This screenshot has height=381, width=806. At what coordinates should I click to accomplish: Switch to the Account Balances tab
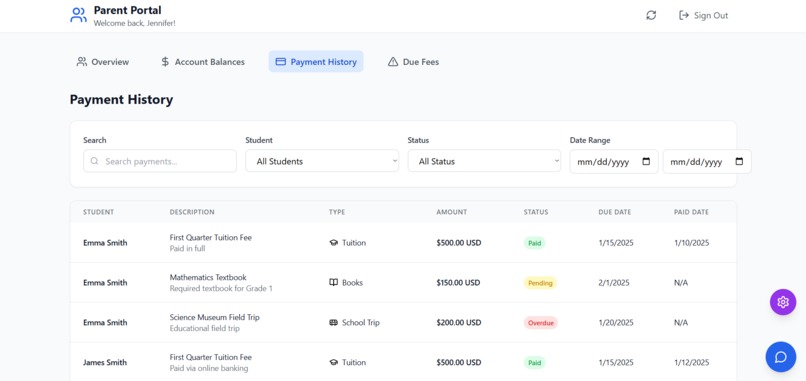(203, 62)
